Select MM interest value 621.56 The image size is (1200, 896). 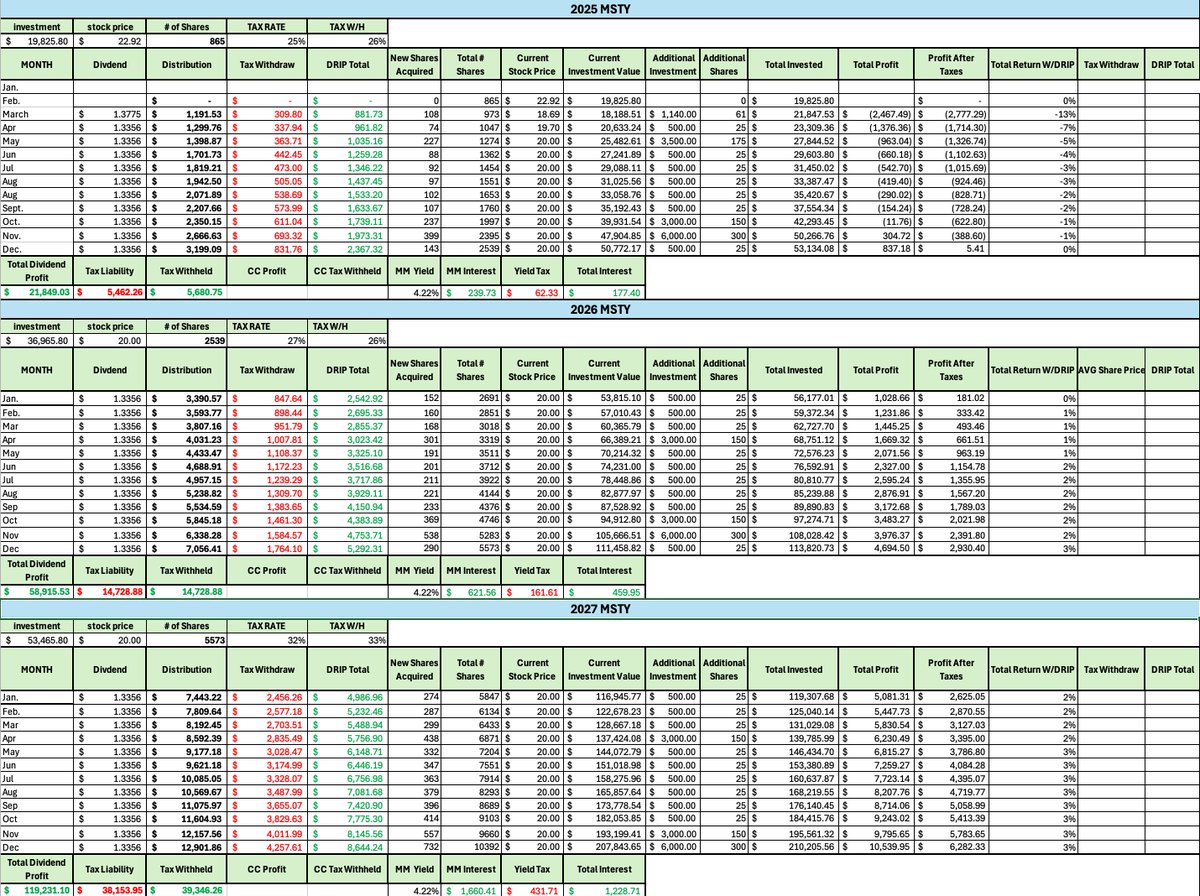pos(471,592)
